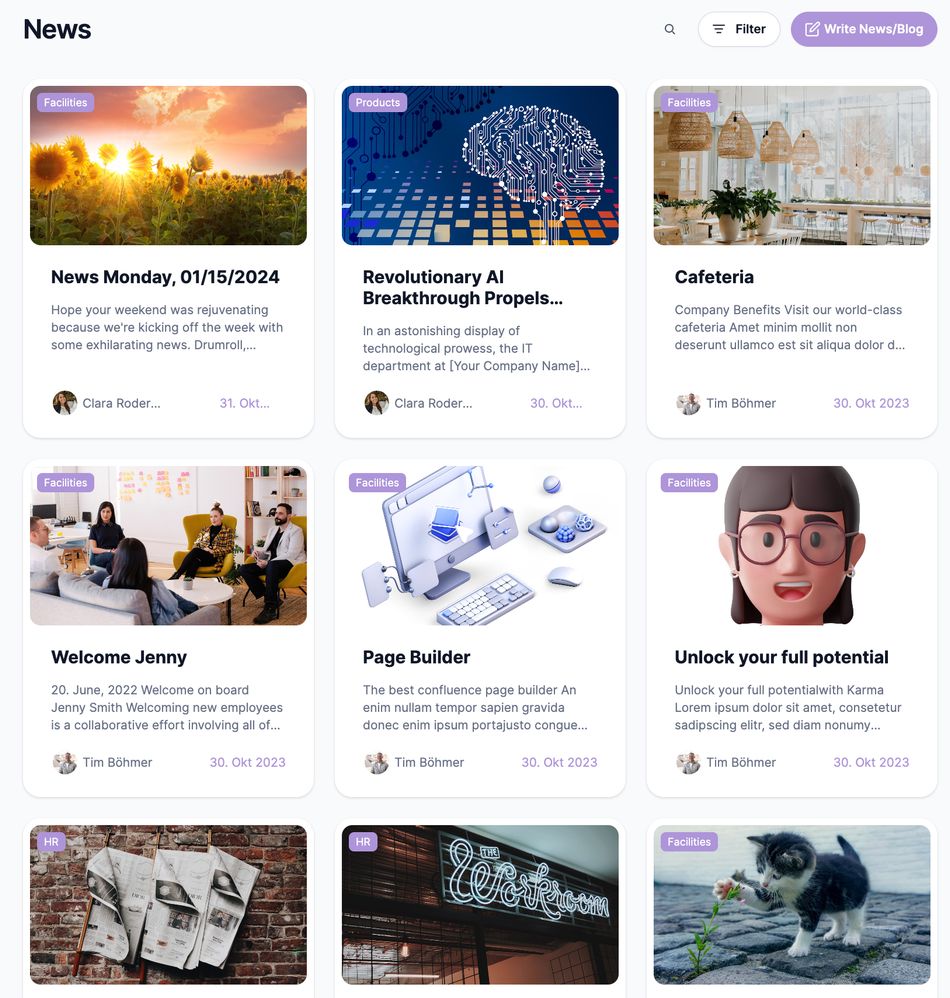Open the cafeteria interior thumbnail
Screen dimensions: 950x998
[x=792, y=165]
